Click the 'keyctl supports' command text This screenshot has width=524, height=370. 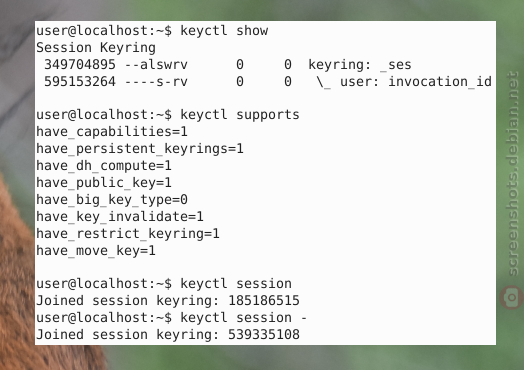tap(240, 115)
